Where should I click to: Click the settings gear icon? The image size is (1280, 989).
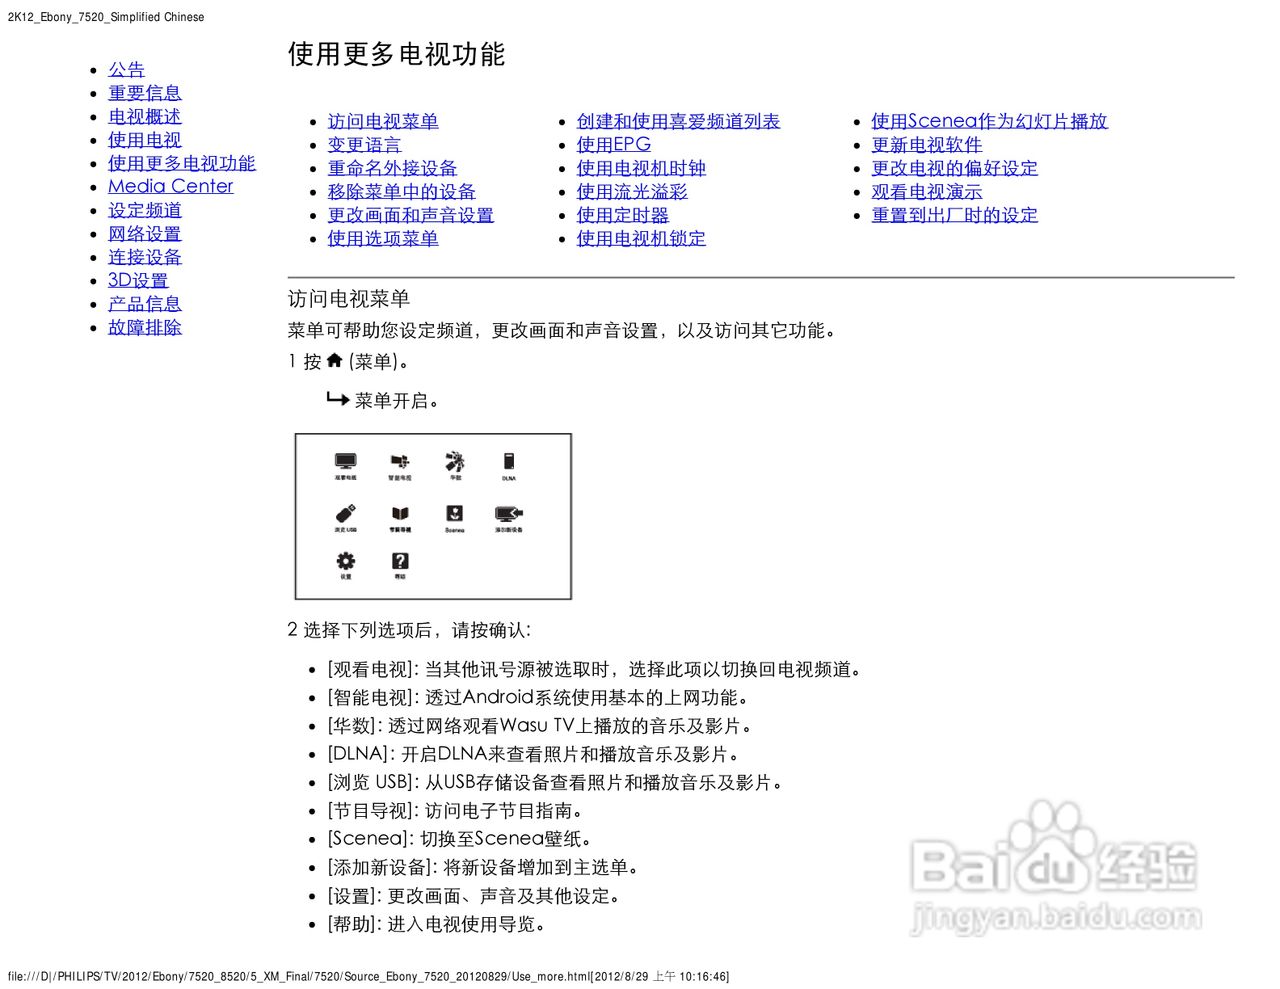(345, 562)
